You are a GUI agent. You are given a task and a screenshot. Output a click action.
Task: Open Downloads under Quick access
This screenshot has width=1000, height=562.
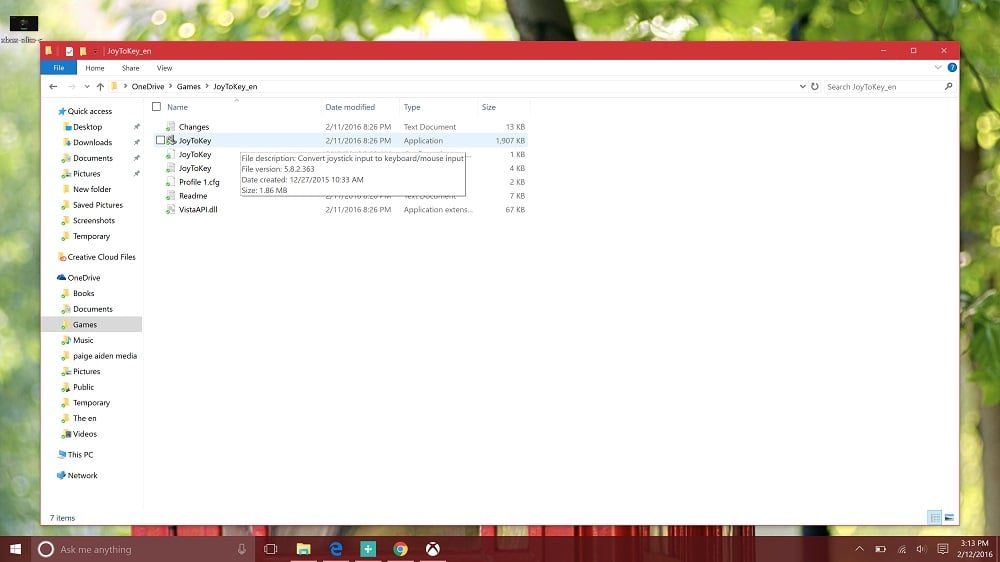point(92,142)
